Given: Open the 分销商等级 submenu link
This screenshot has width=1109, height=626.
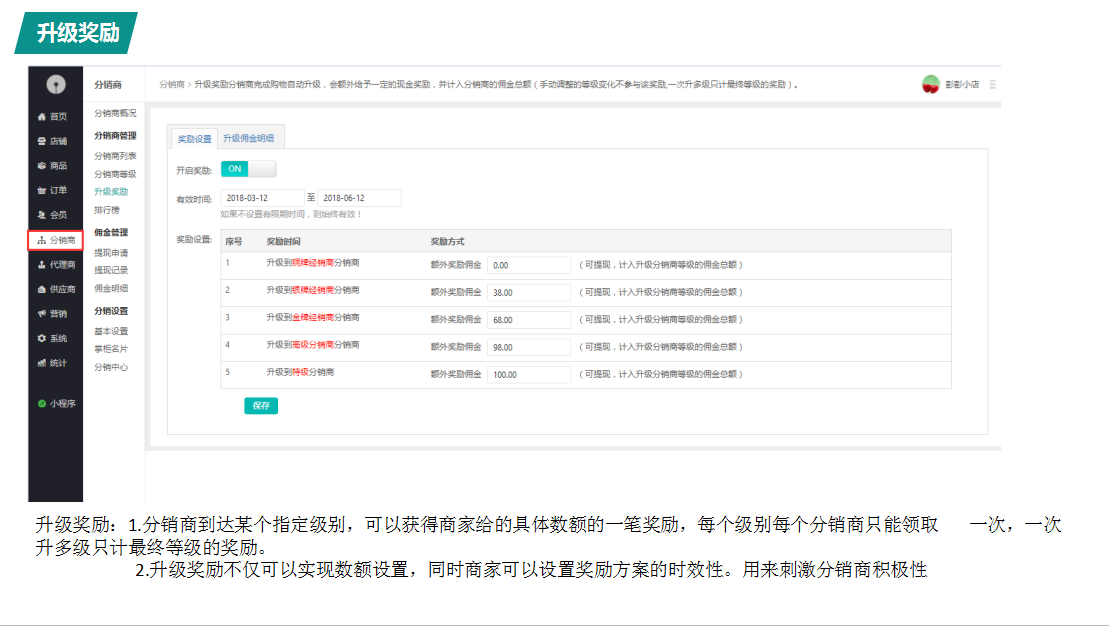Looking at the screenshot, I should click(115, 174).
